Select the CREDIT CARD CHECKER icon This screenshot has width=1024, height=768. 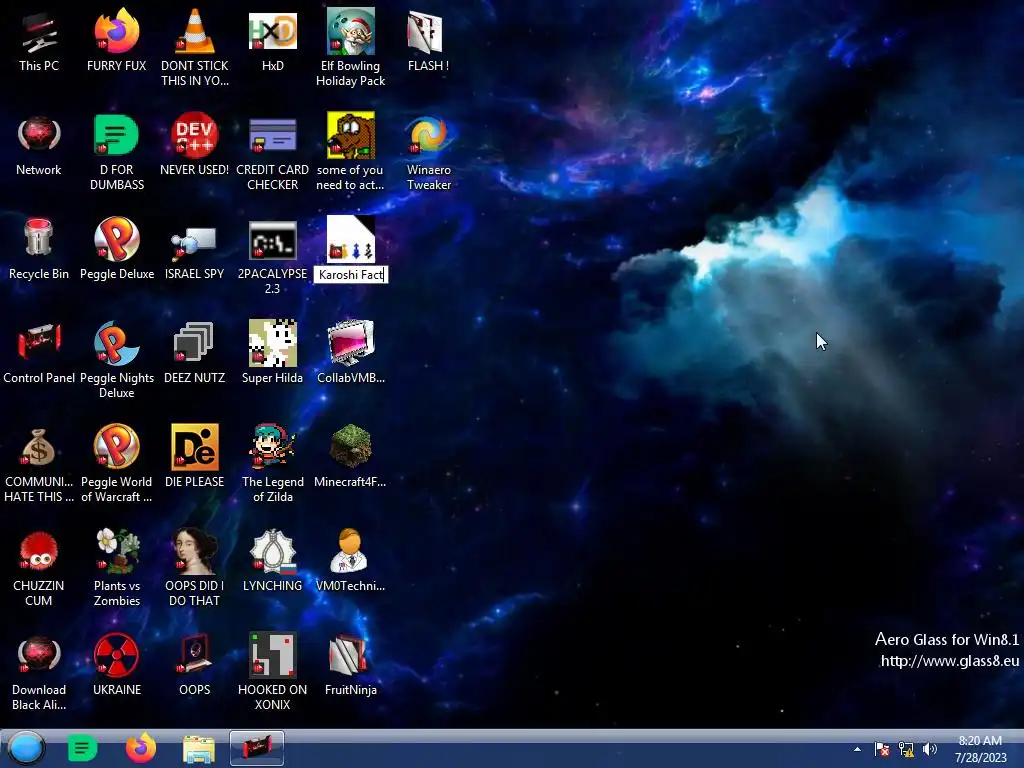pyautogui.click(x=272, y=152)
